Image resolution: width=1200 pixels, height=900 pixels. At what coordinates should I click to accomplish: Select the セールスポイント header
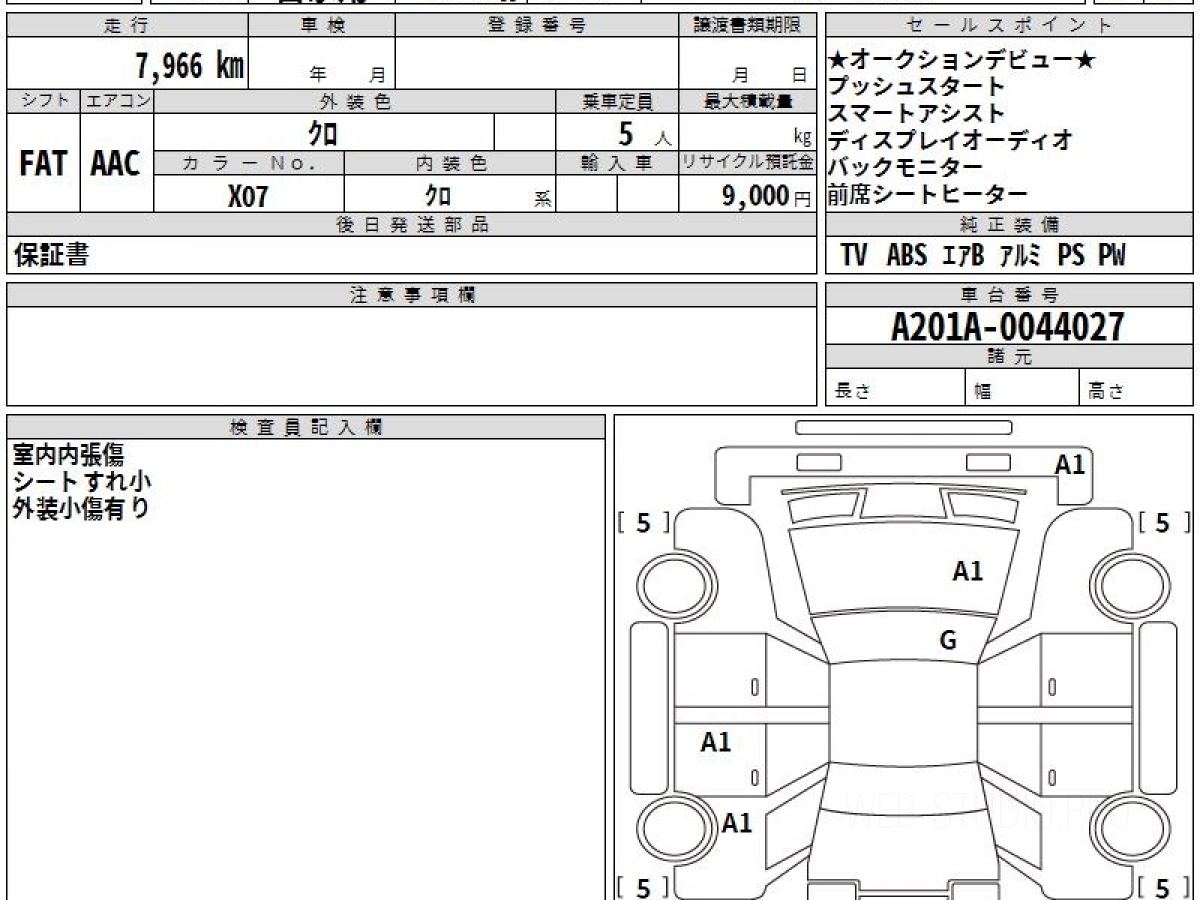pyautogui.click(x=1010, y=26)
